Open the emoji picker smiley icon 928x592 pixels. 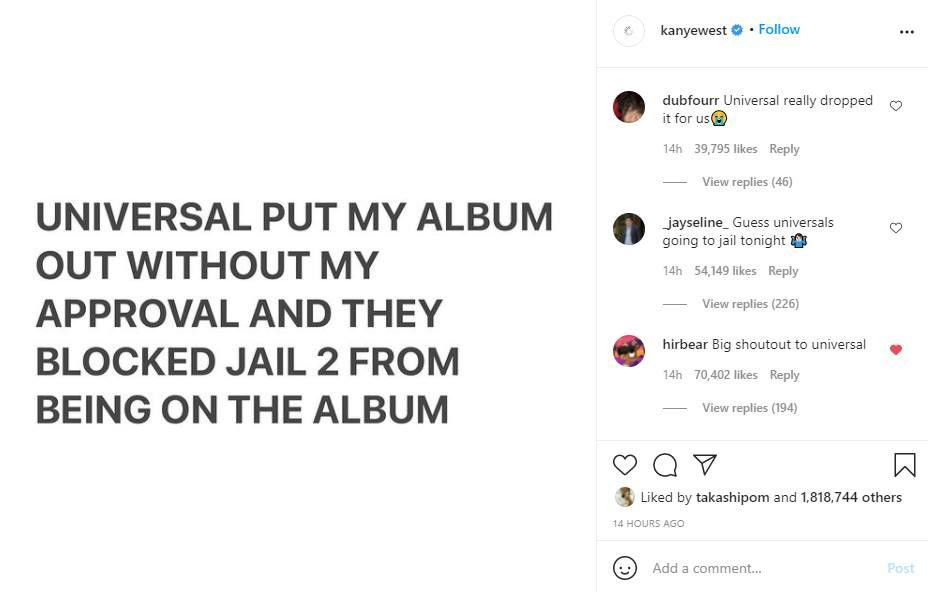[x=625, y=568]
